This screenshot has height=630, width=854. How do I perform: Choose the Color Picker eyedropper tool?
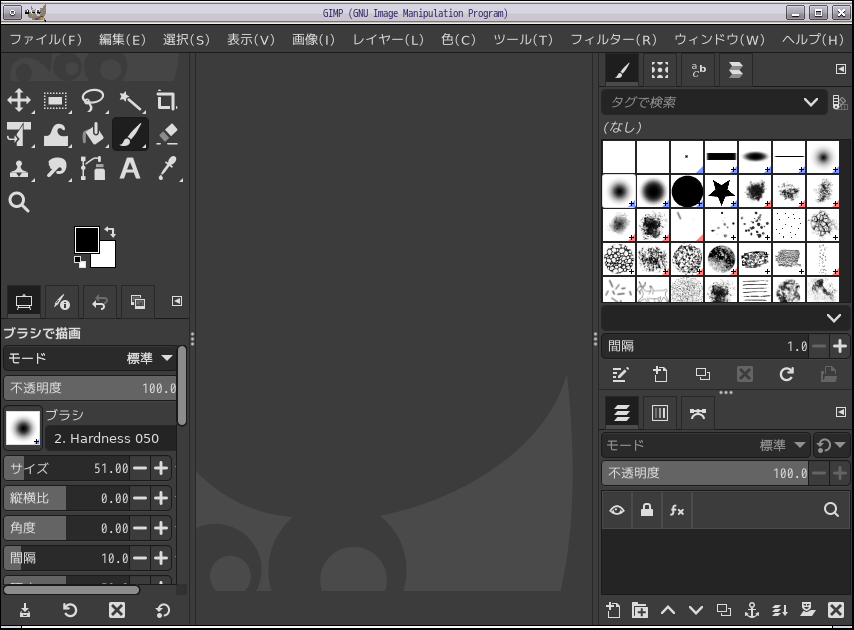click(x=166, y=168)
